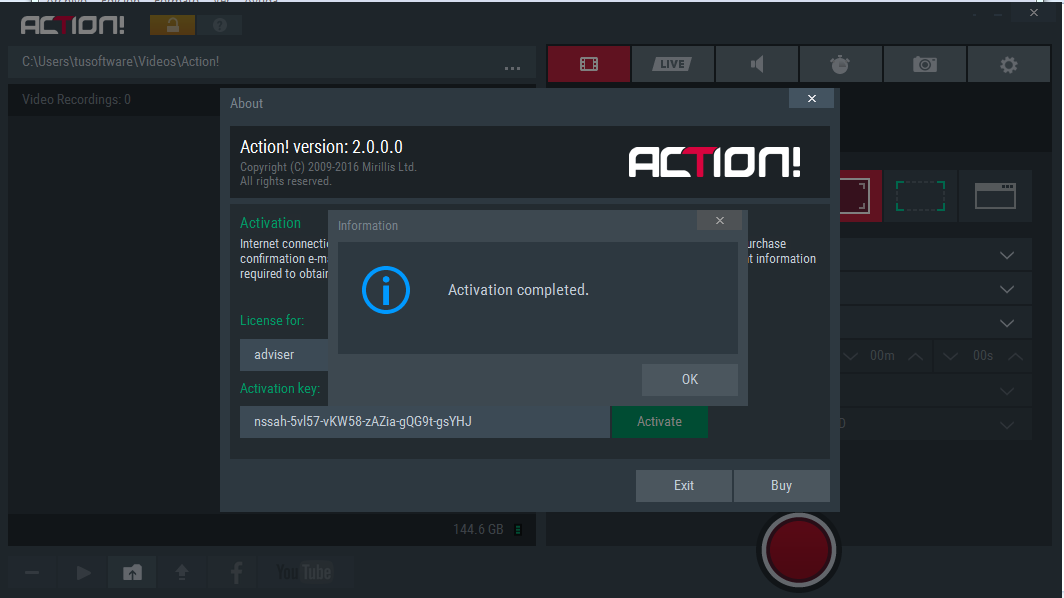Share recording to Facebook
Image resolution: width=1064 pixels, height=598 pixels.
[x=236, y=573]
